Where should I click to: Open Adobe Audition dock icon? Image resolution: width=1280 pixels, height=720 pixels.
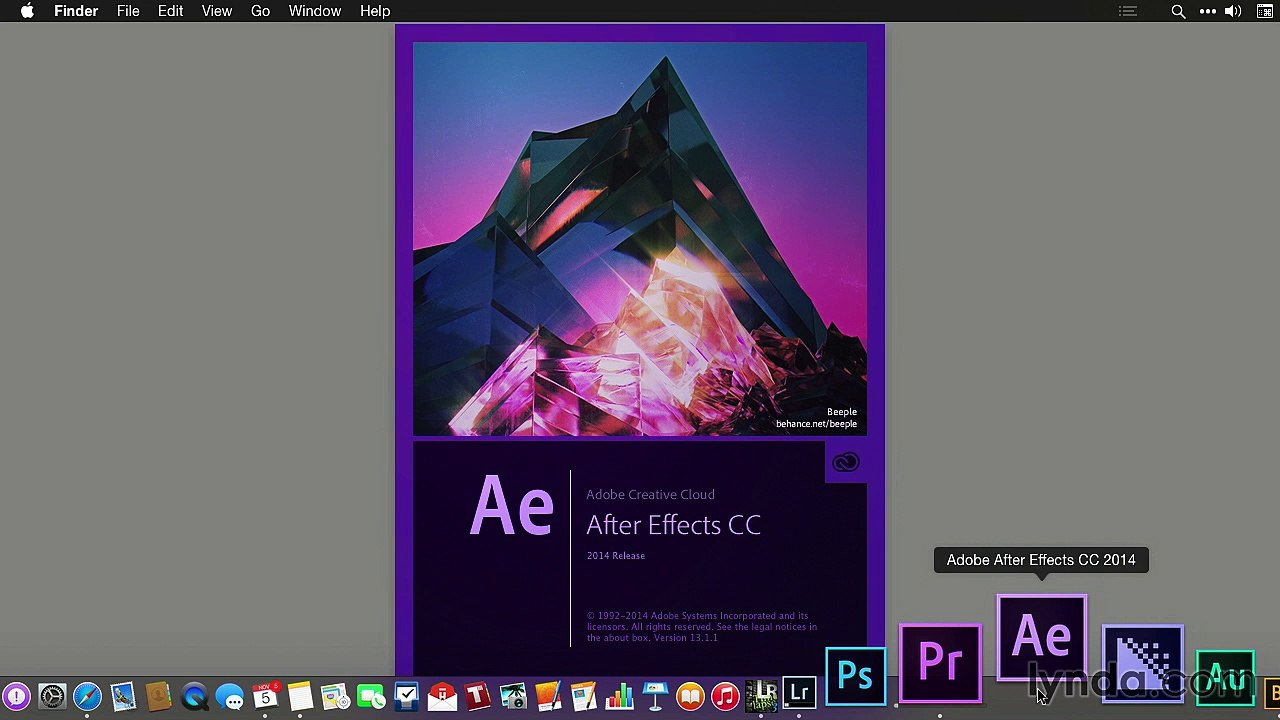tap(1225, 678)
